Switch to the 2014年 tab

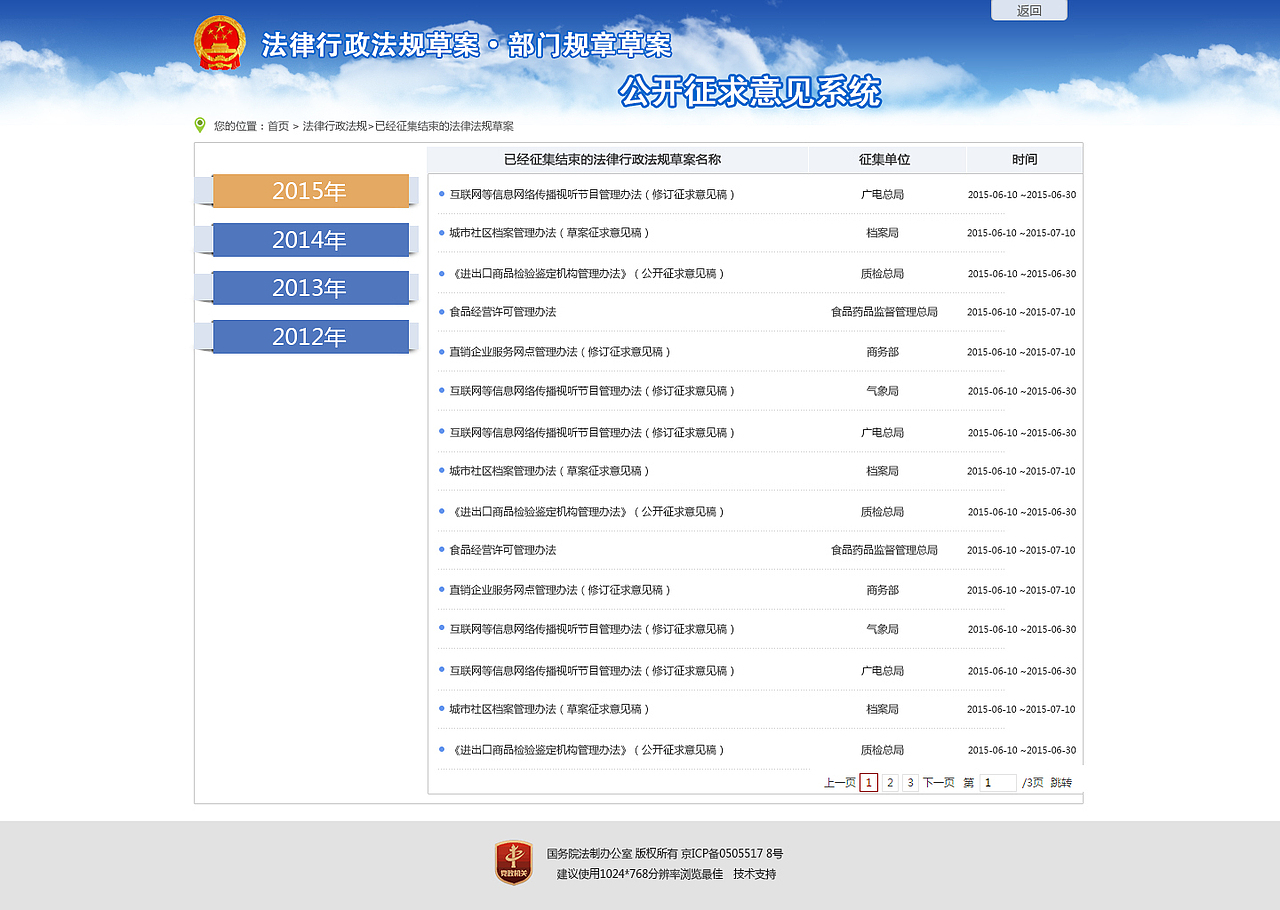tap(308, 239)
